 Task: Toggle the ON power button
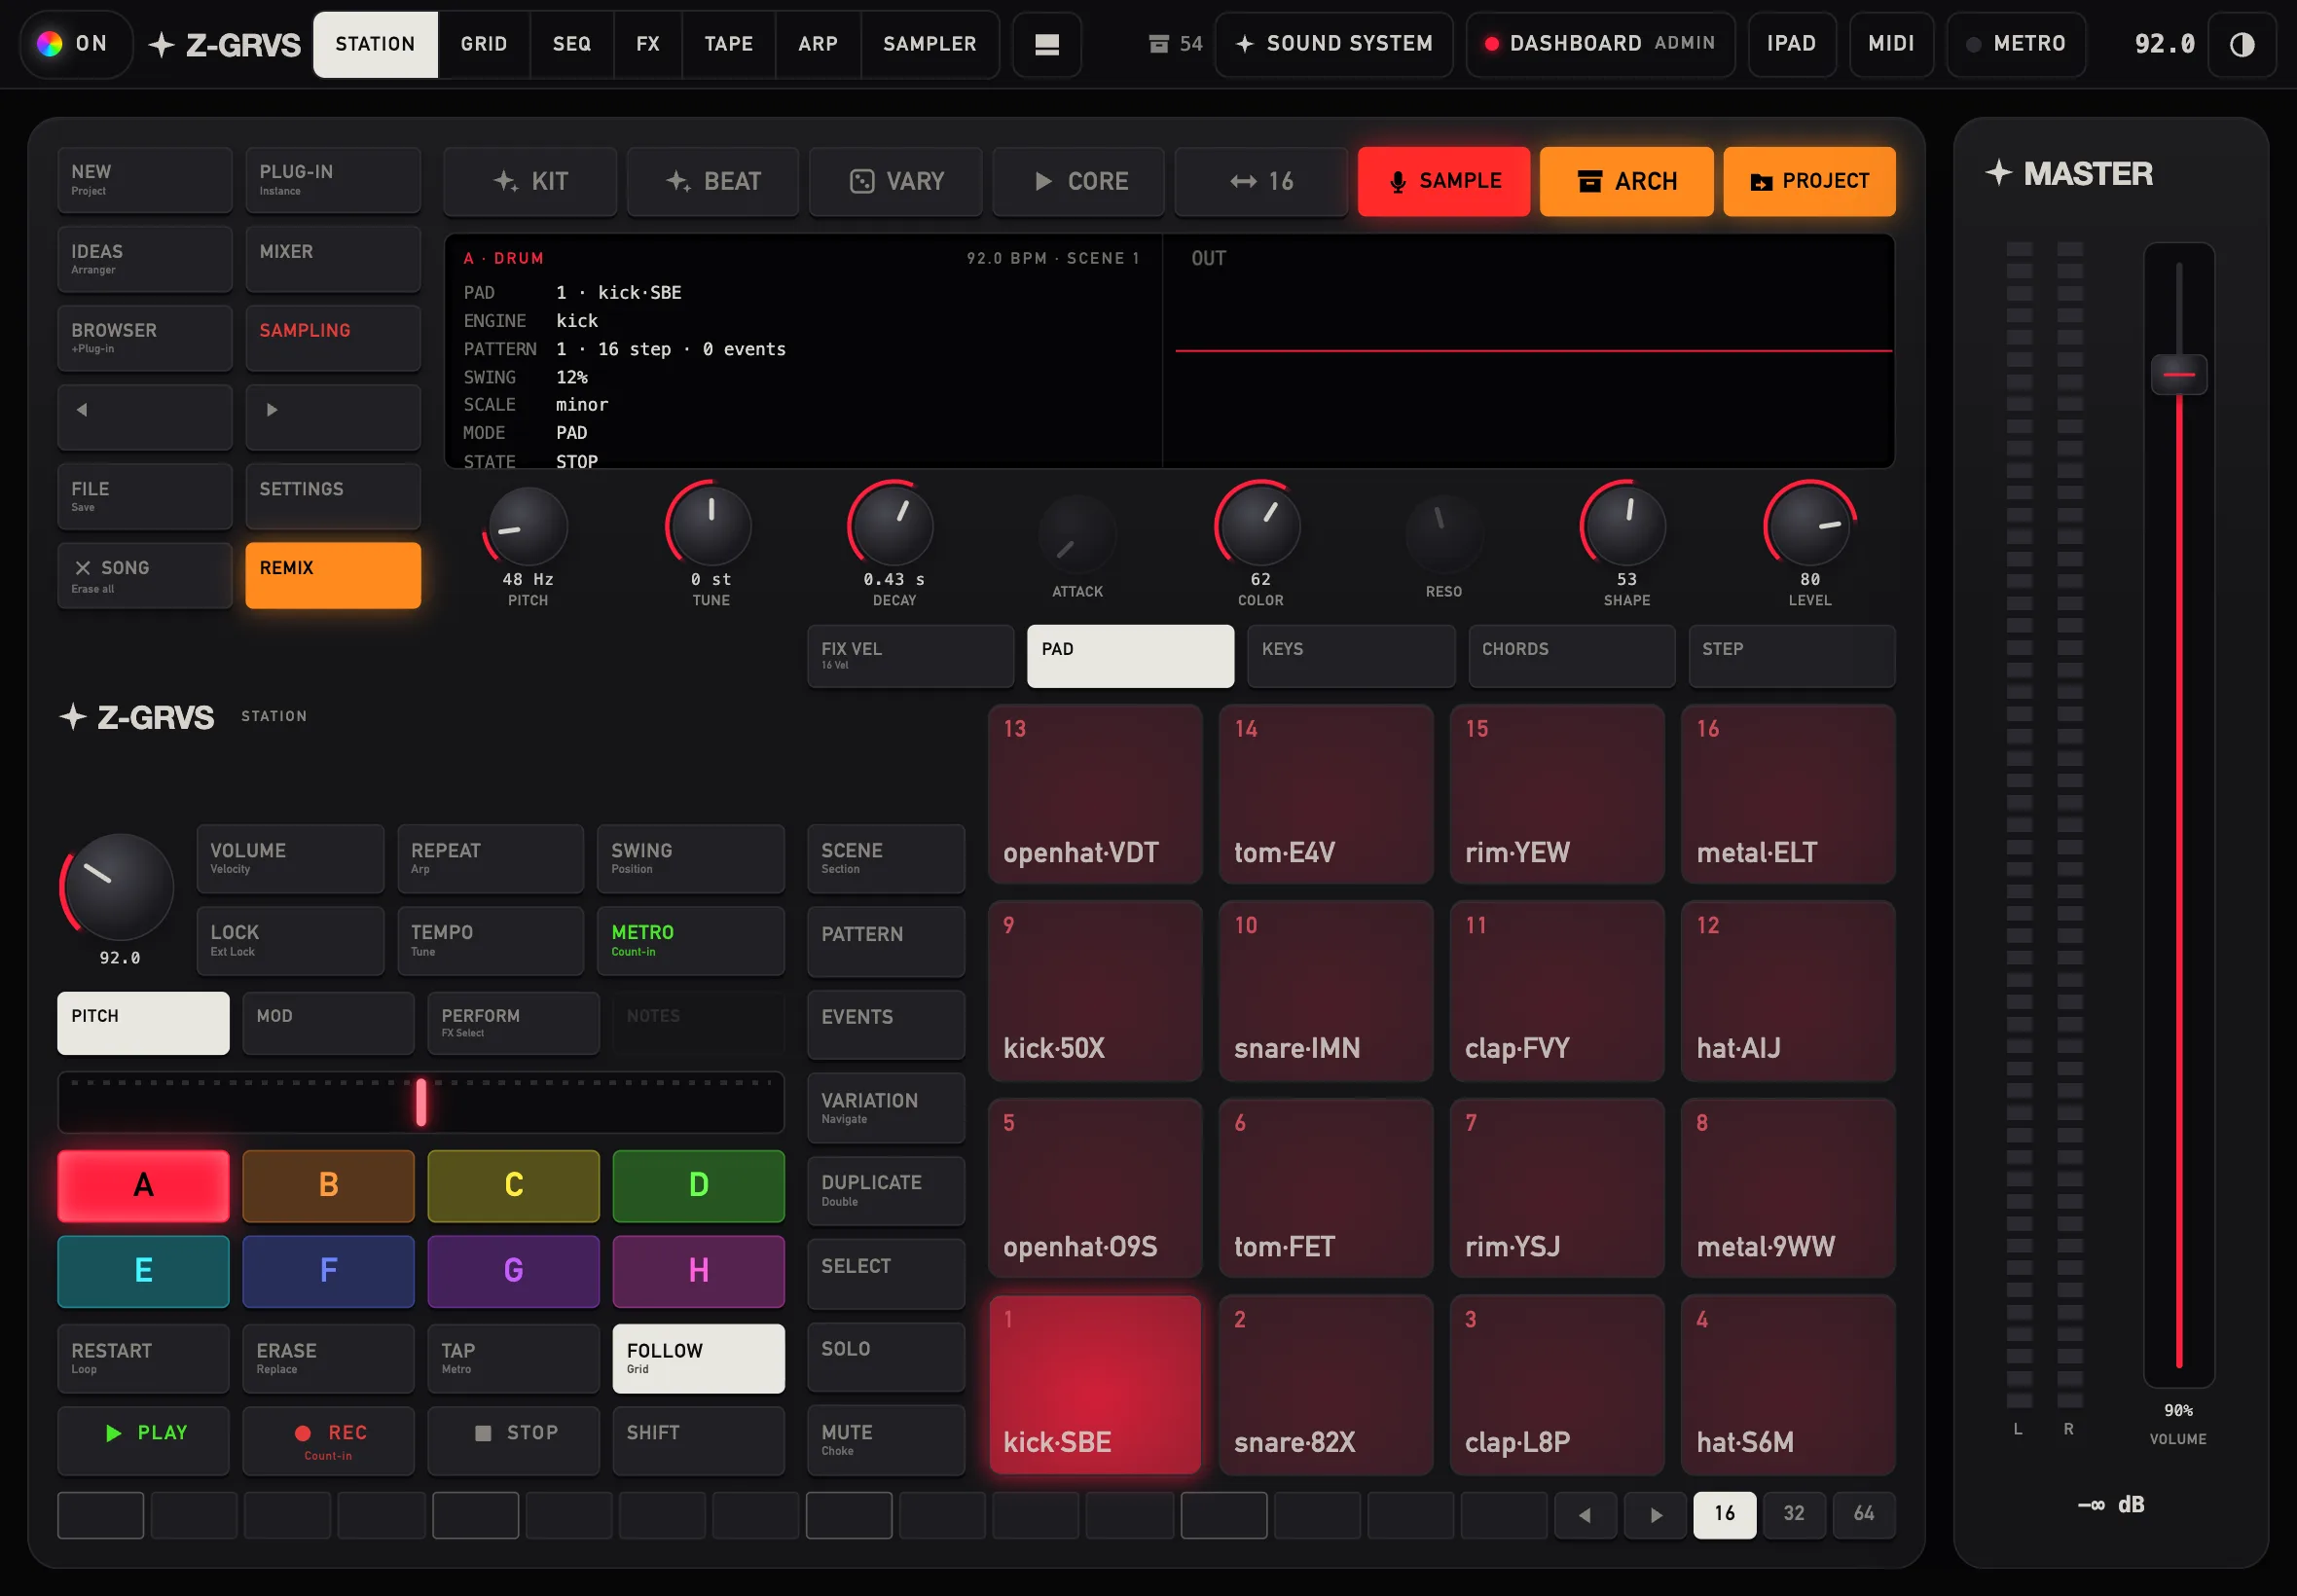tap(76, 44)
